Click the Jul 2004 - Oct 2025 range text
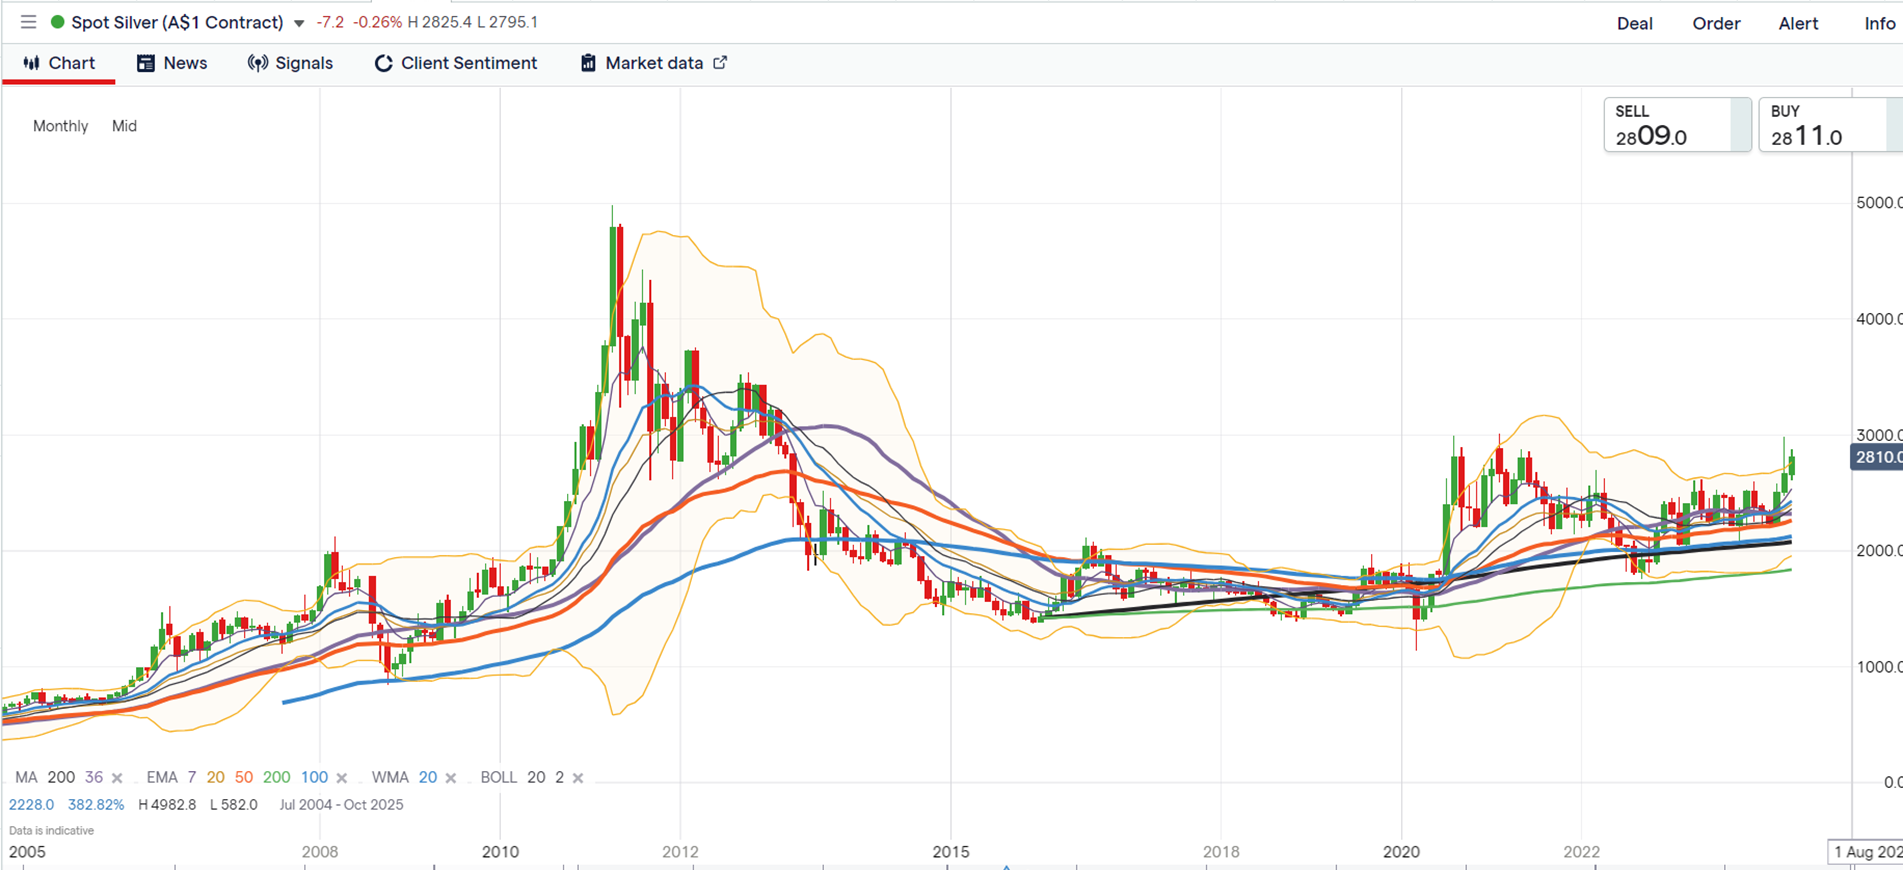1903x870 pixels. 341,804
